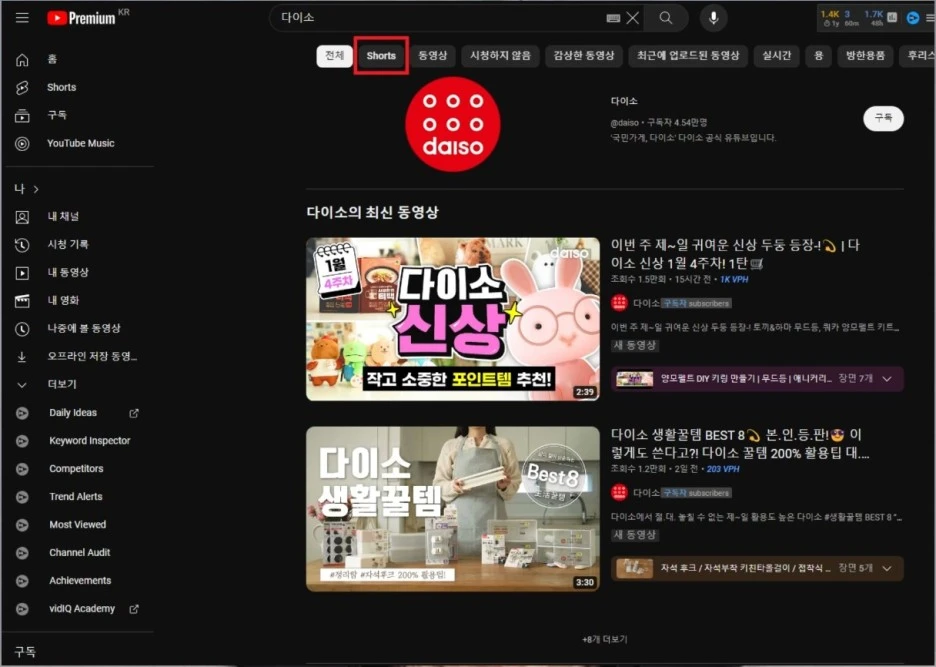The image size is (936, 667).
Task: Expand the 나 (You) section chevron
Action: point(36,189)
